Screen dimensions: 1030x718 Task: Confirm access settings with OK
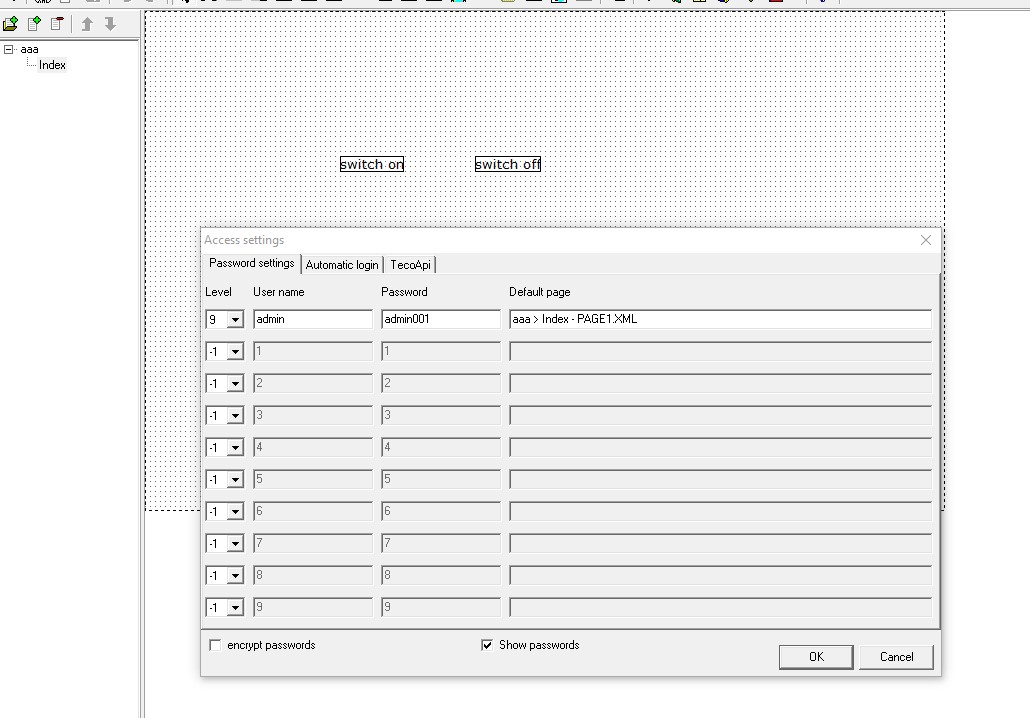[x=816, y=657]
